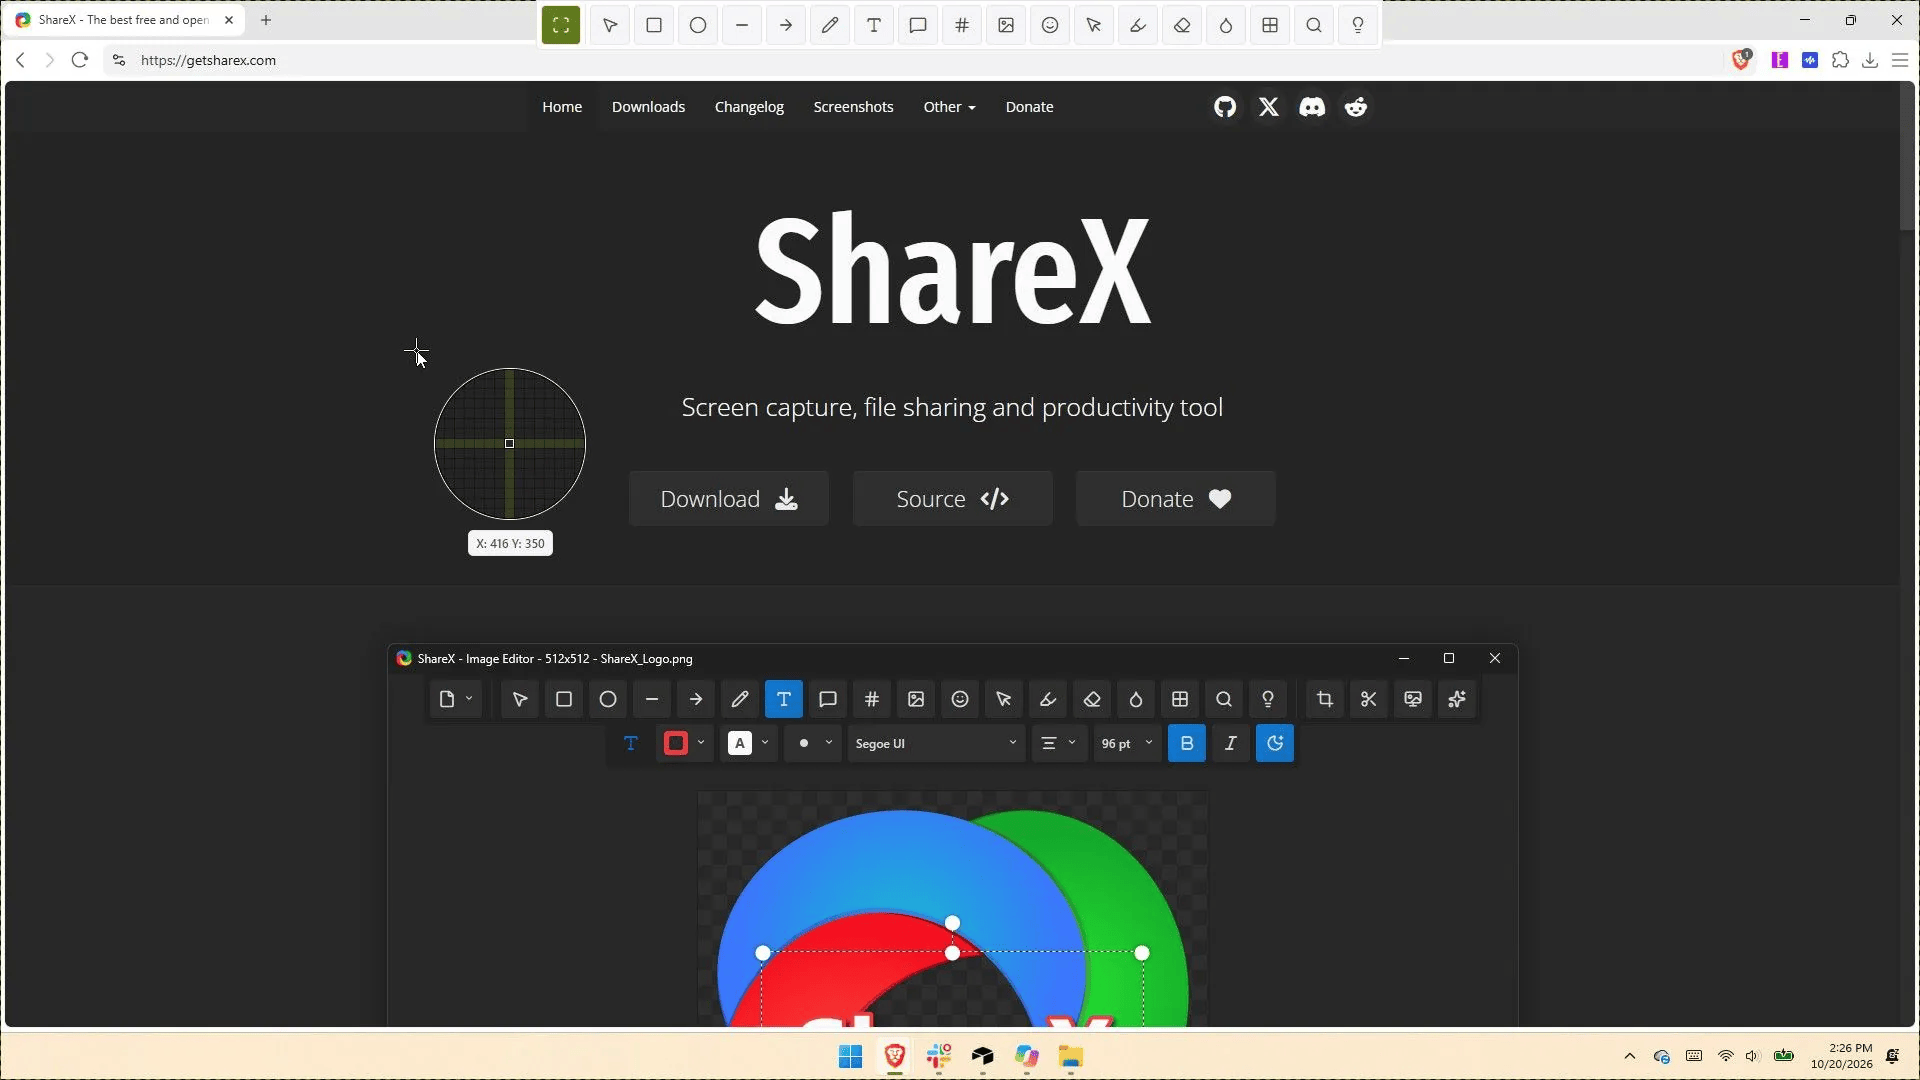Expand the arrow beside the red border color swatch
Screen dimensions: 1920x1080
pos(701,742)
